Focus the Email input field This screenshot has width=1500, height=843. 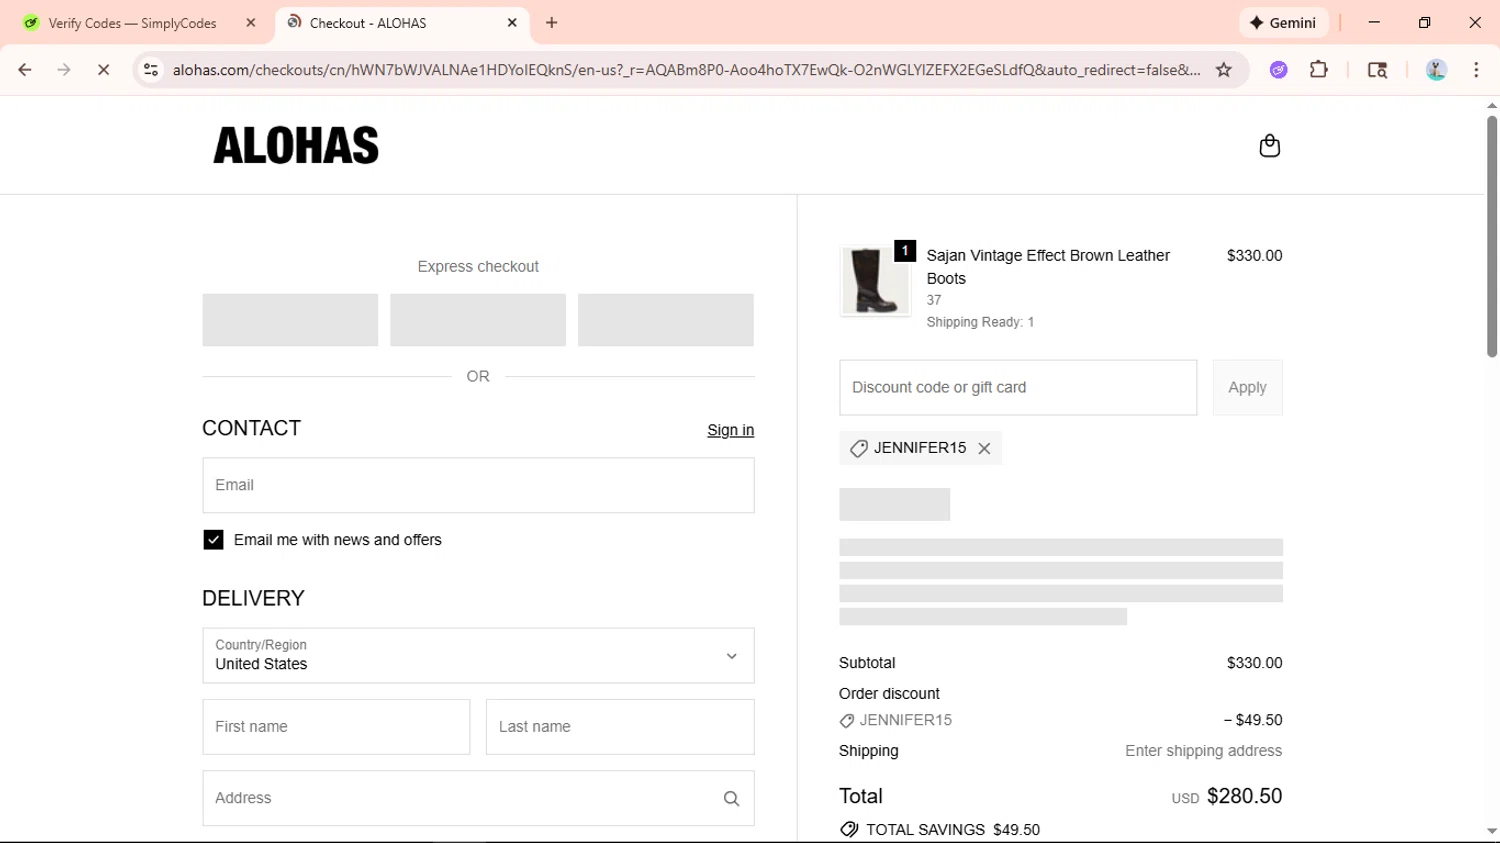478,486
